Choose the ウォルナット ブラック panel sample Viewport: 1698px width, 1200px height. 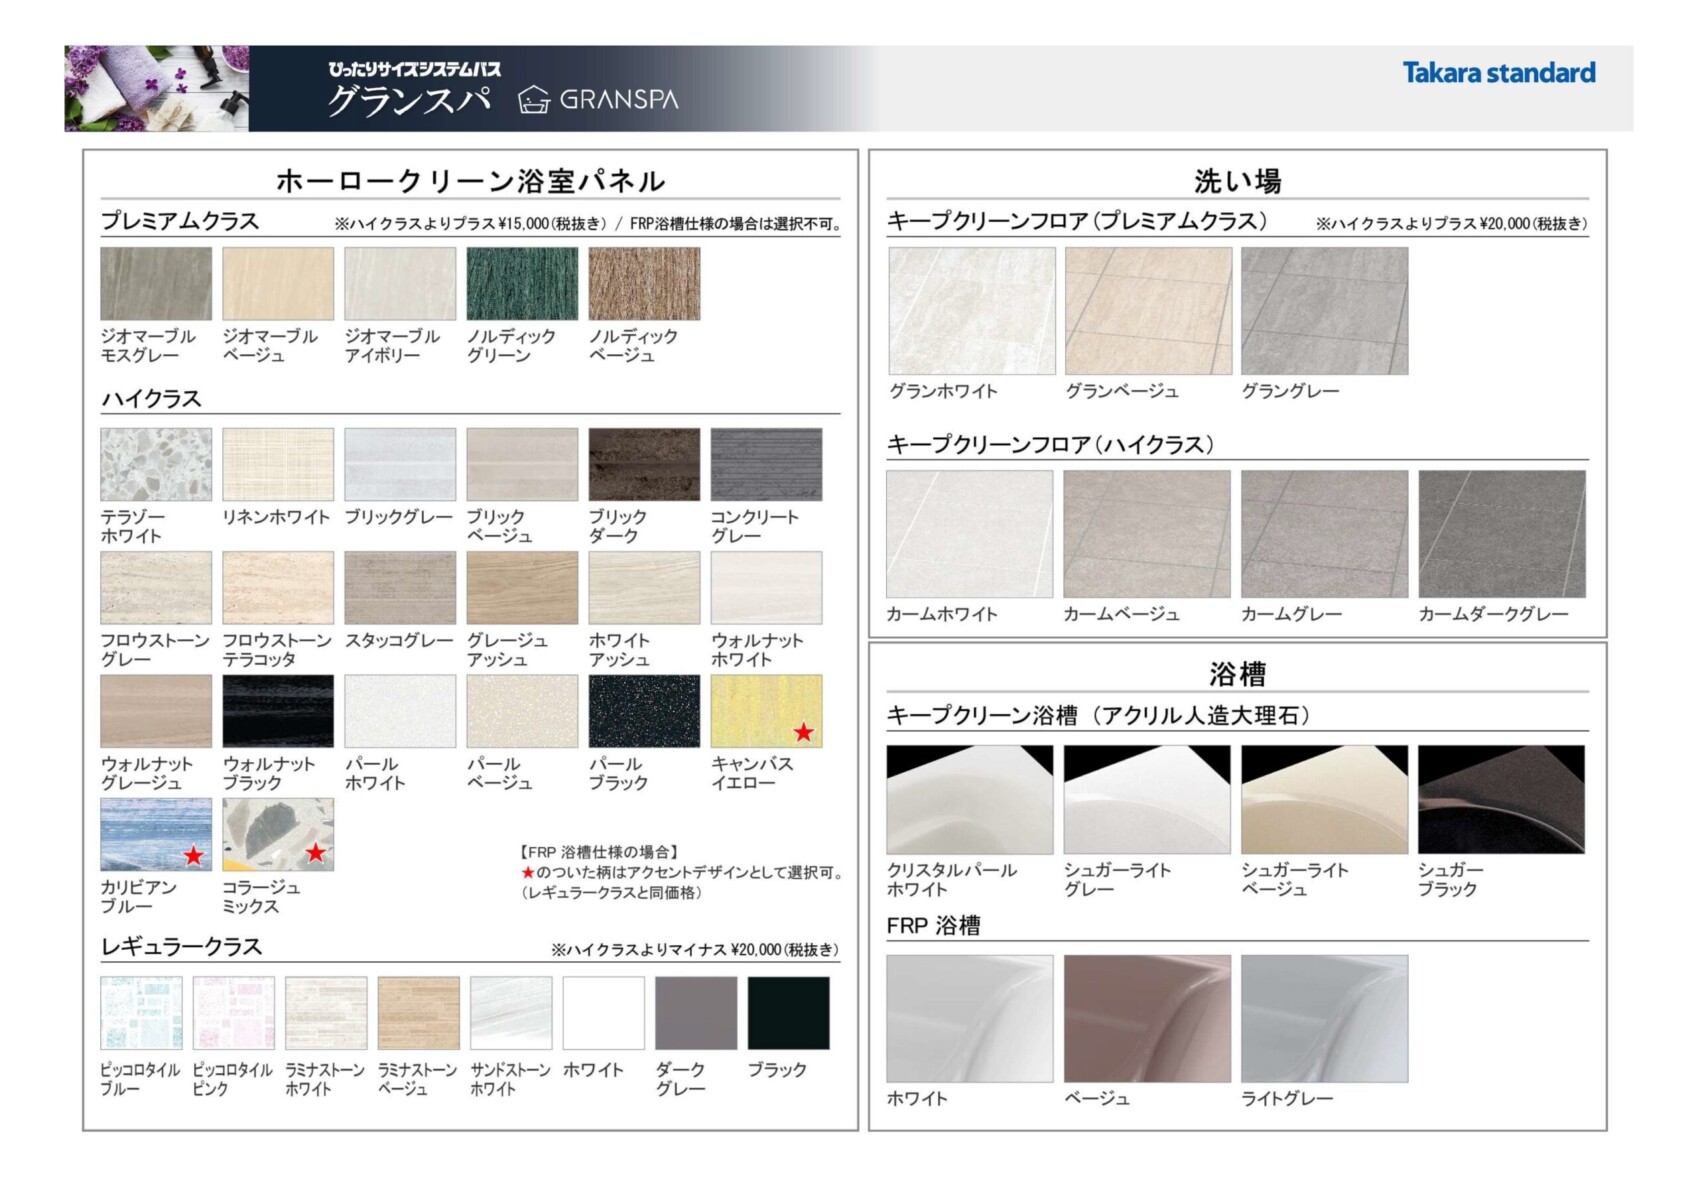click(278, 711)
